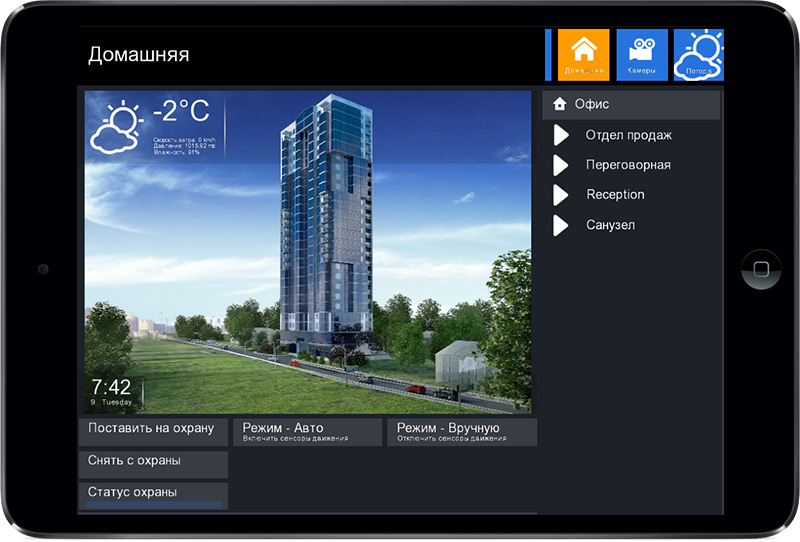Viewport: 800px width, 542px height.
Task: Select the Reception room label
Action: click(615, 195)
